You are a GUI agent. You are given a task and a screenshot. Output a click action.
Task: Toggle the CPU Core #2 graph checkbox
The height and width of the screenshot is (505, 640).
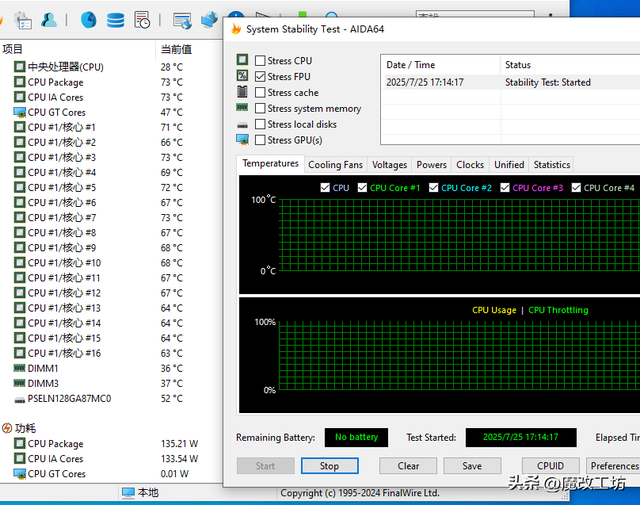(433, 187)
